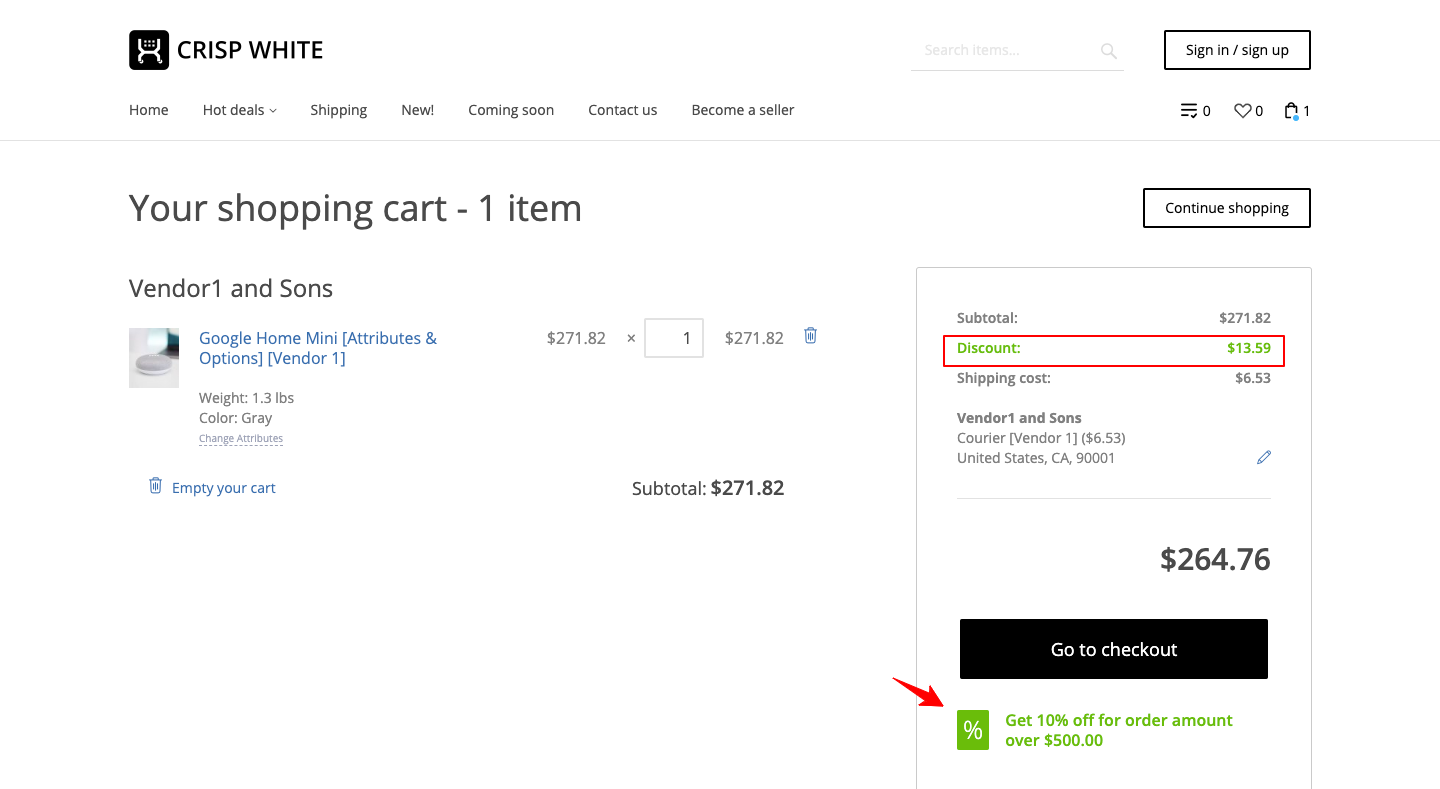Click the Sign in / sign up button
This screenshot has height=789, width=1440.
tap(1237, 50)
